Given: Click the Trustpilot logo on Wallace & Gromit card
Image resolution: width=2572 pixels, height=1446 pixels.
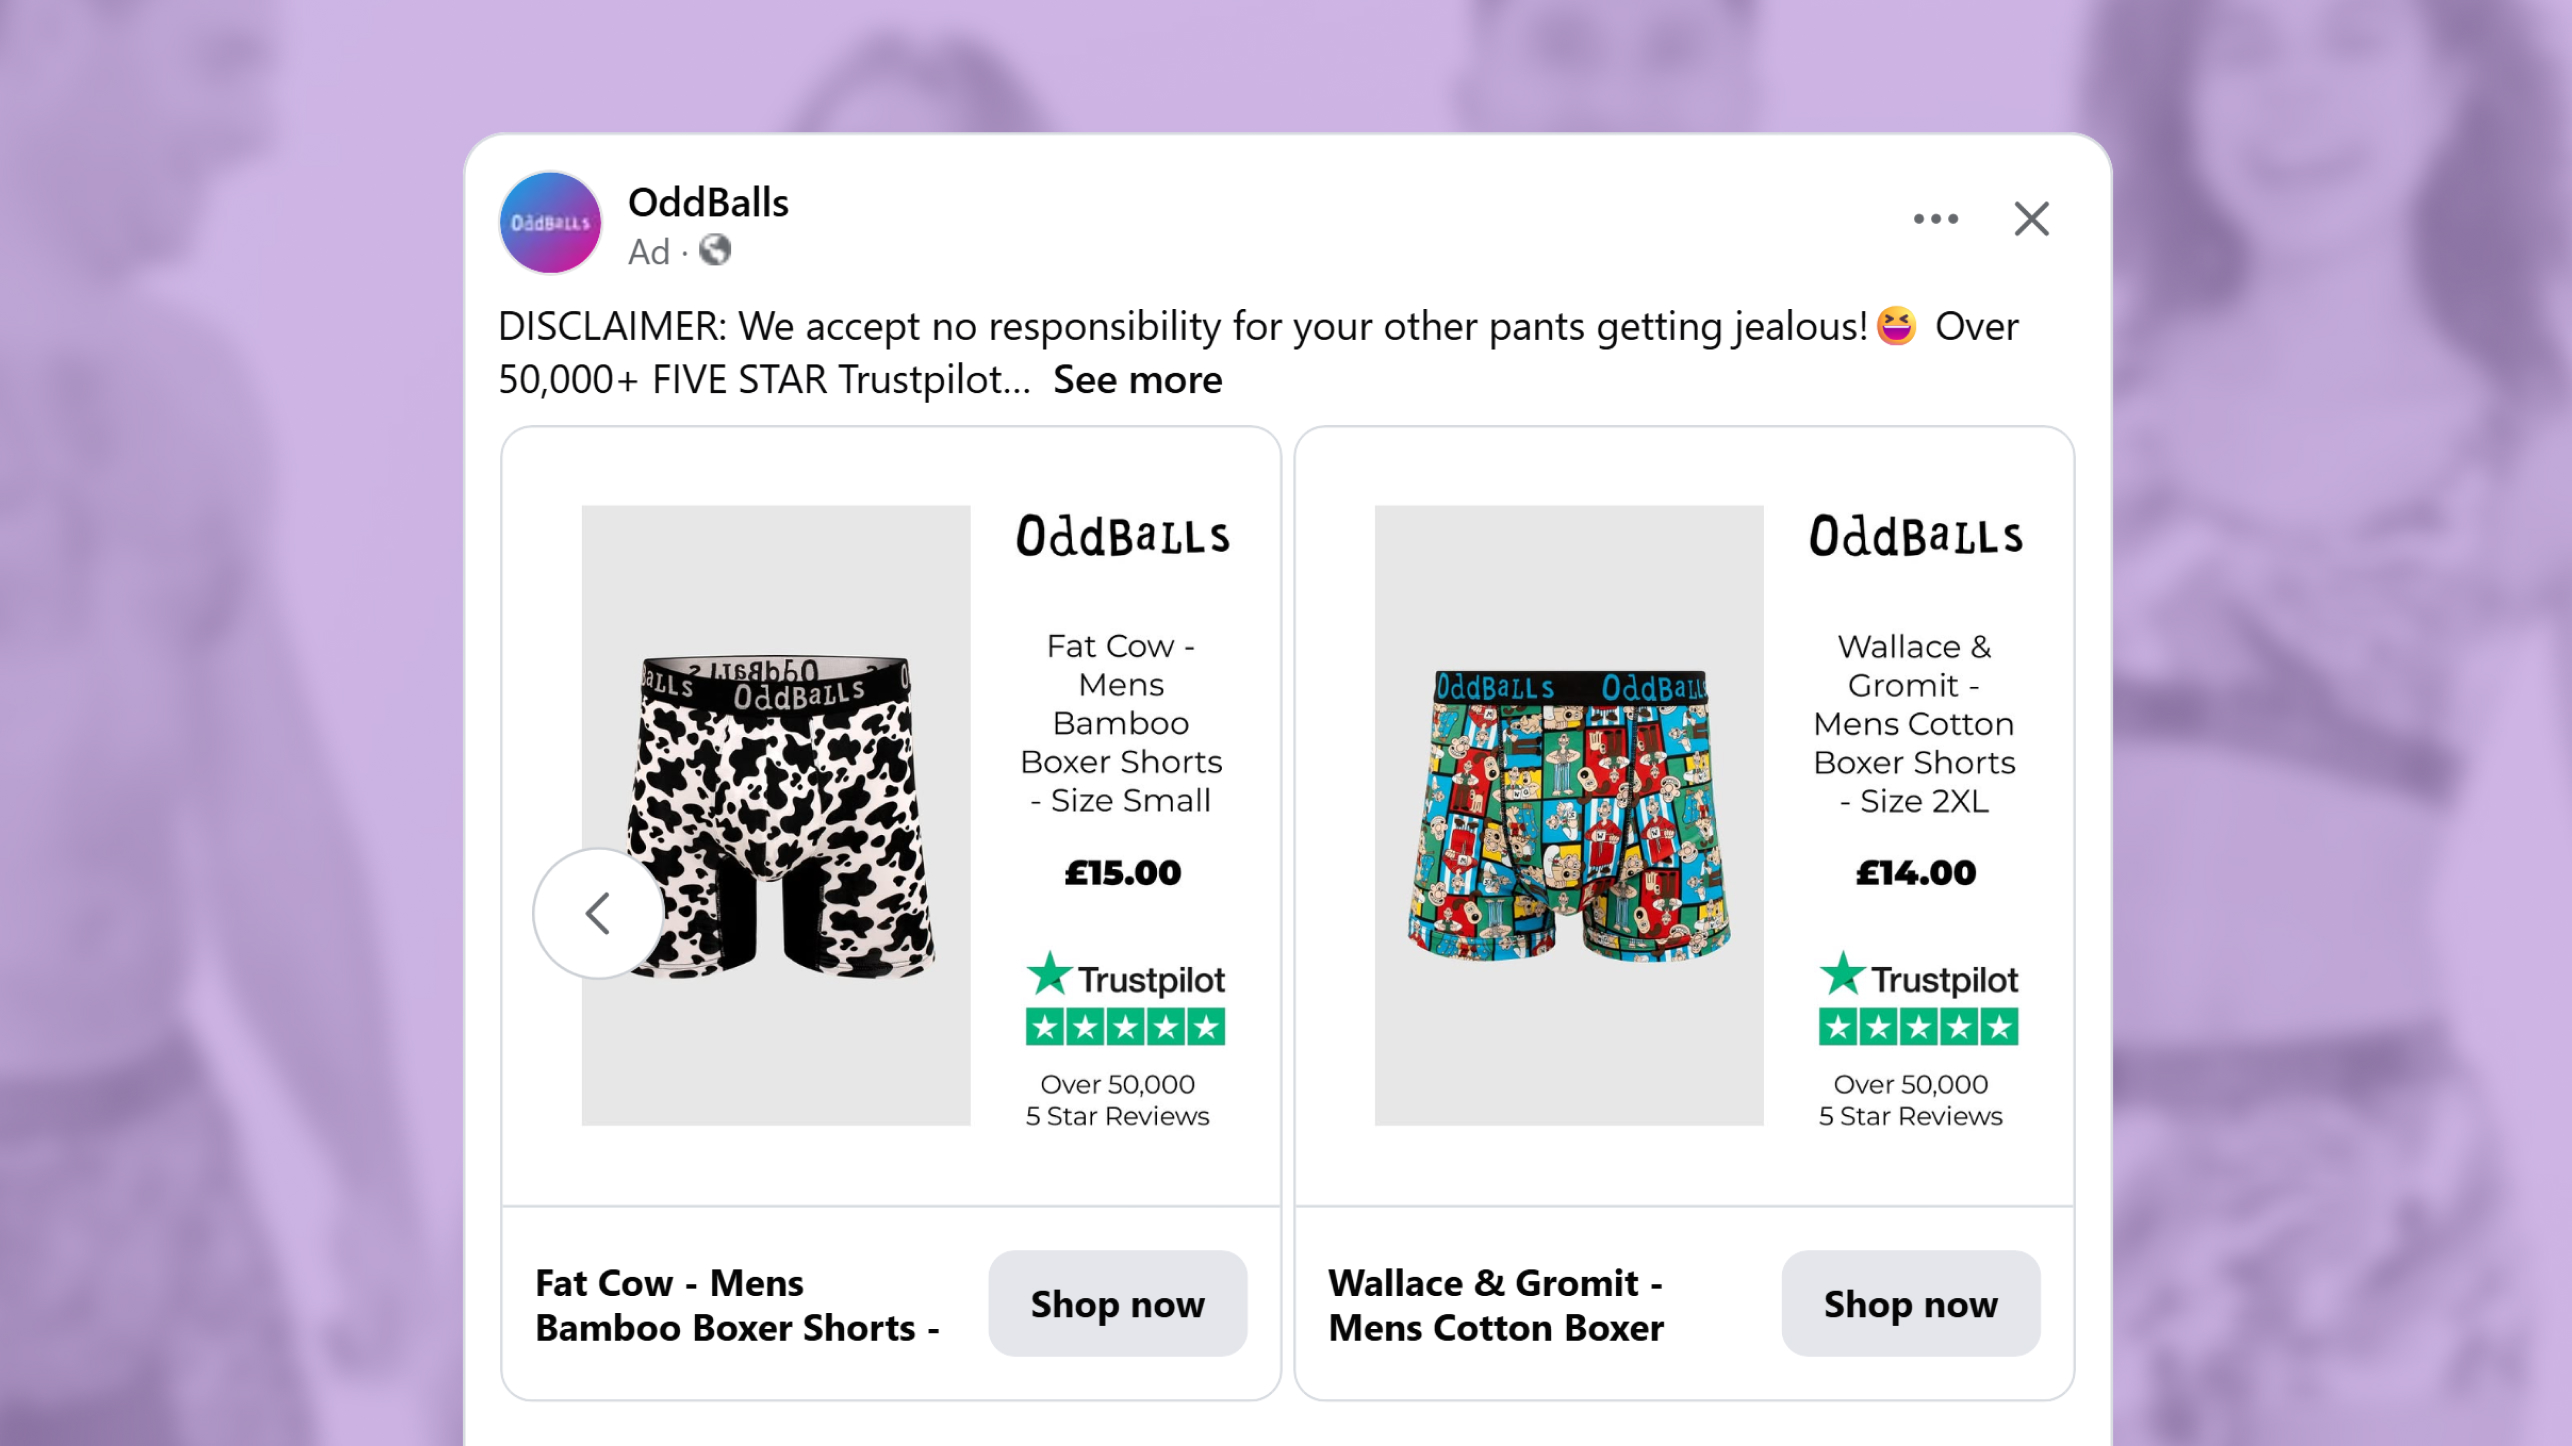Looking at the screenshot, I should click(x=1918, y=976).
